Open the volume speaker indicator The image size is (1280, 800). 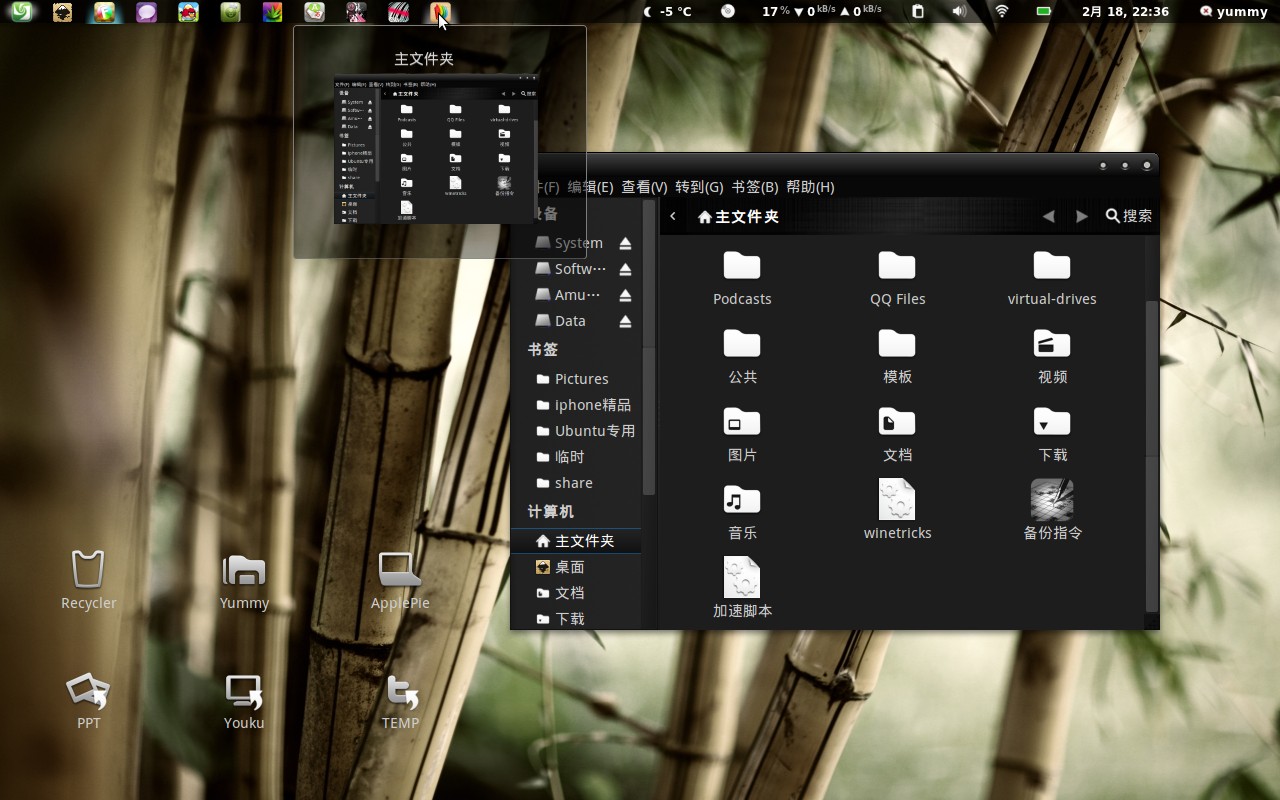coord(959,12)
